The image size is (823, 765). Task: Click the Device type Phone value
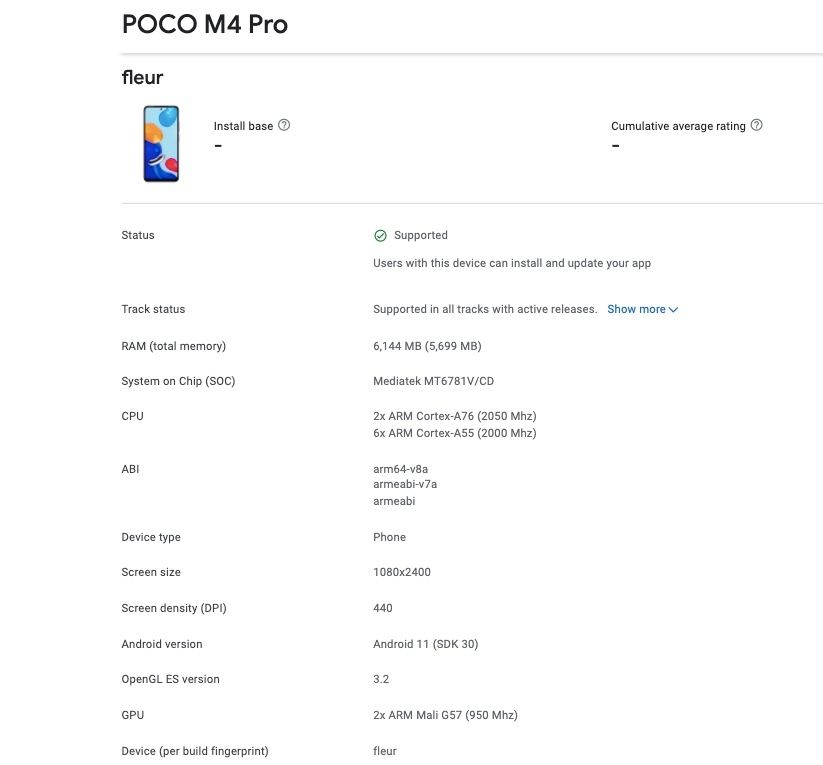389,537
